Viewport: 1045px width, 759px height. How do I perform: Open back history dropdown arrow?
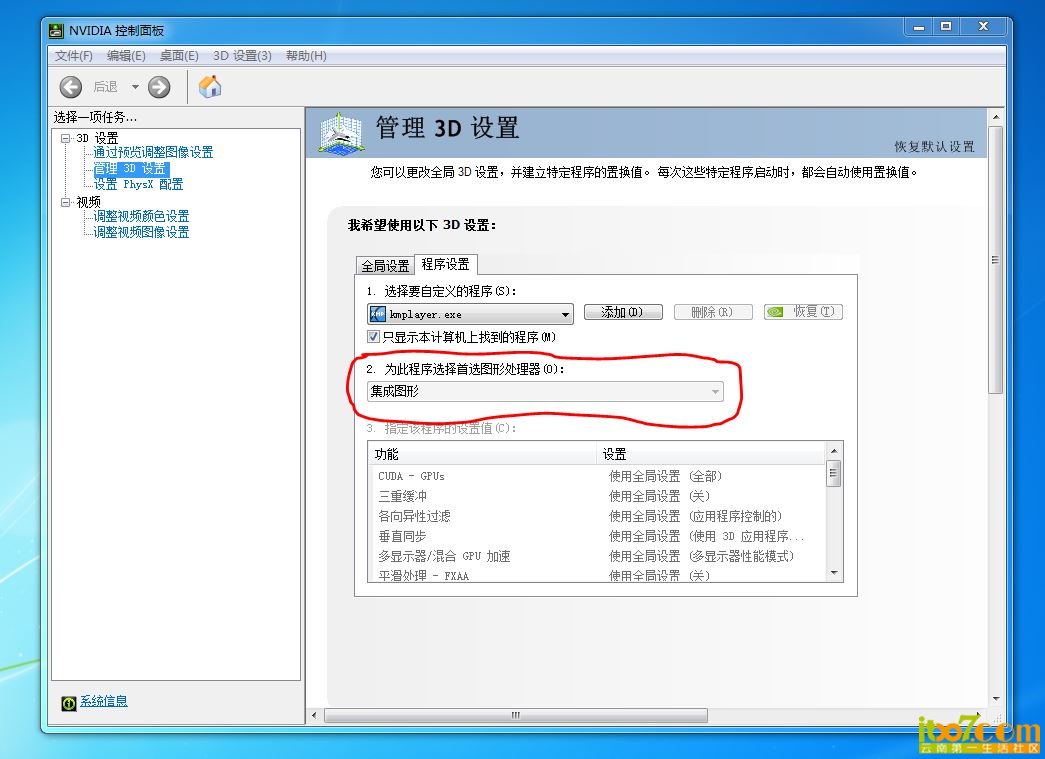coord(135,87)
